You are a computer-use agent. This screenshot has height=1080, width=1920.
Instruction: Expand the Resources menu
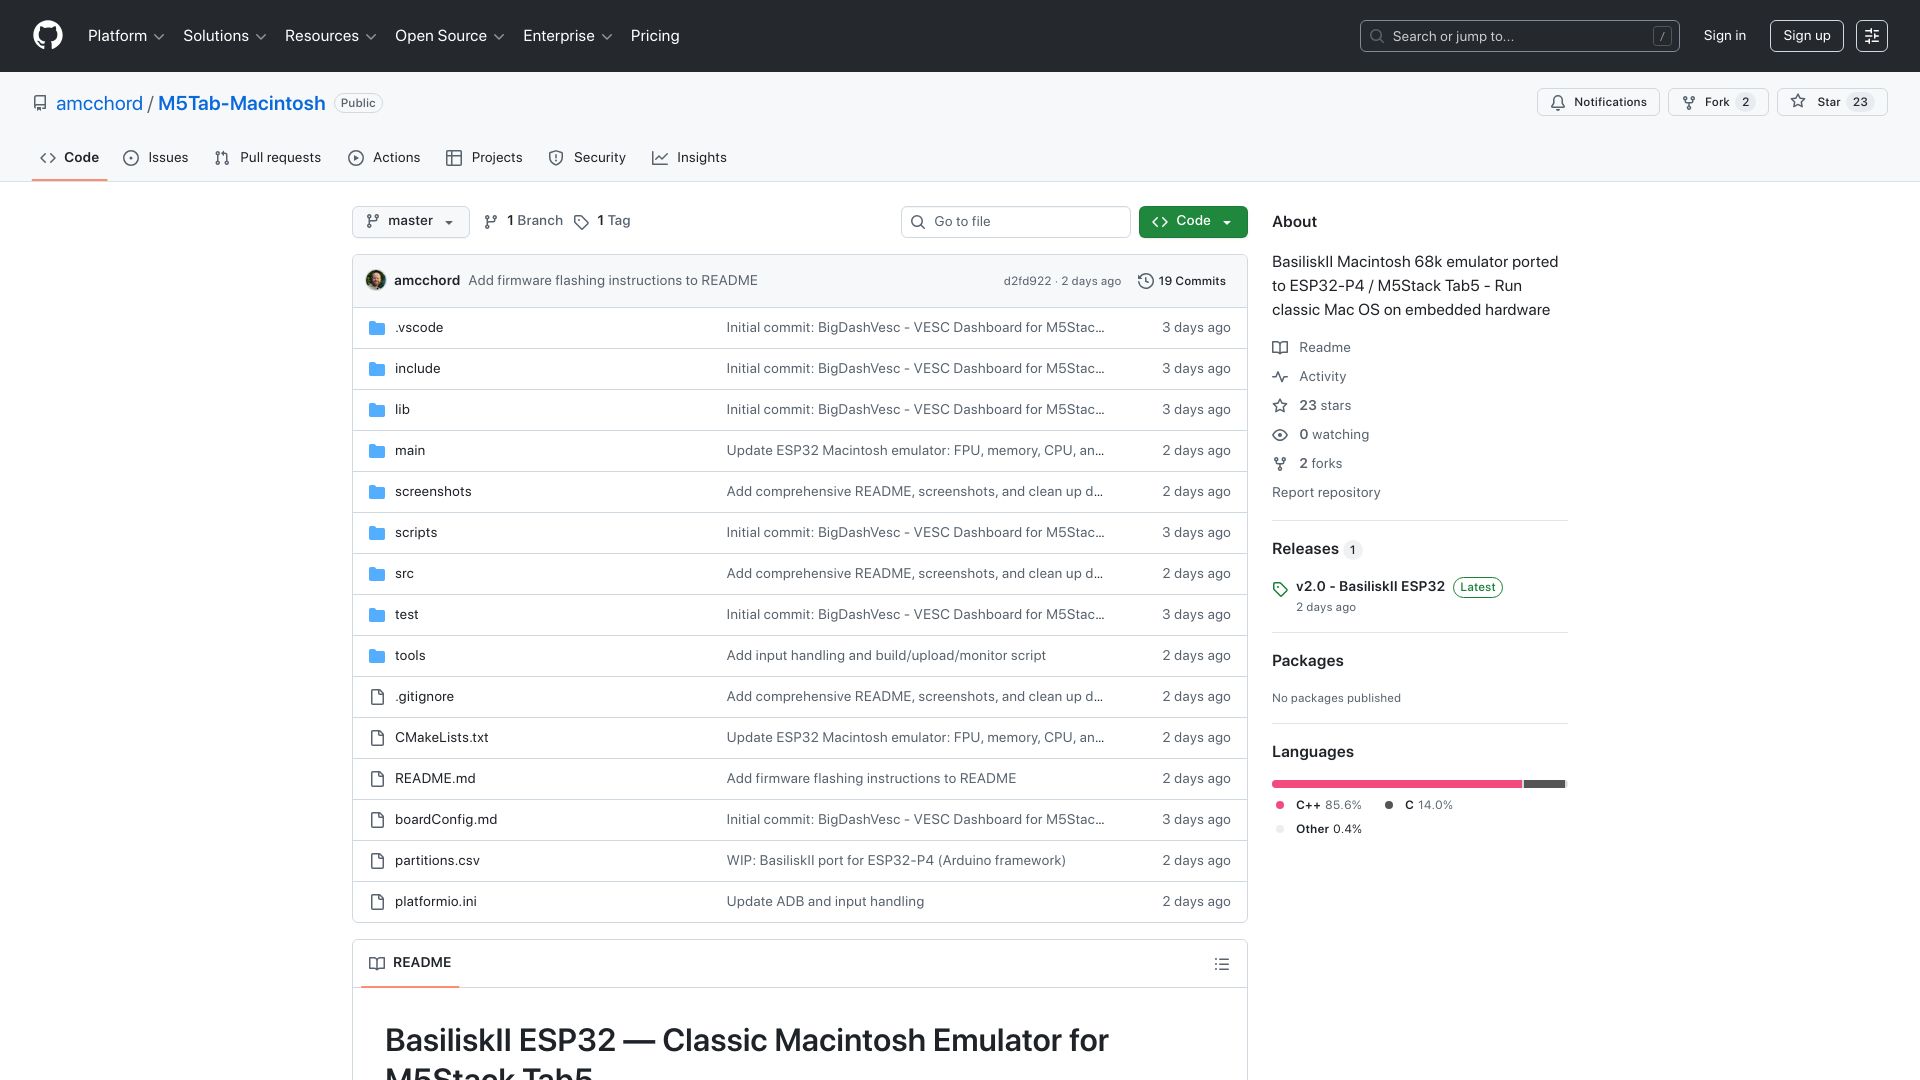[x=331, y=36]
